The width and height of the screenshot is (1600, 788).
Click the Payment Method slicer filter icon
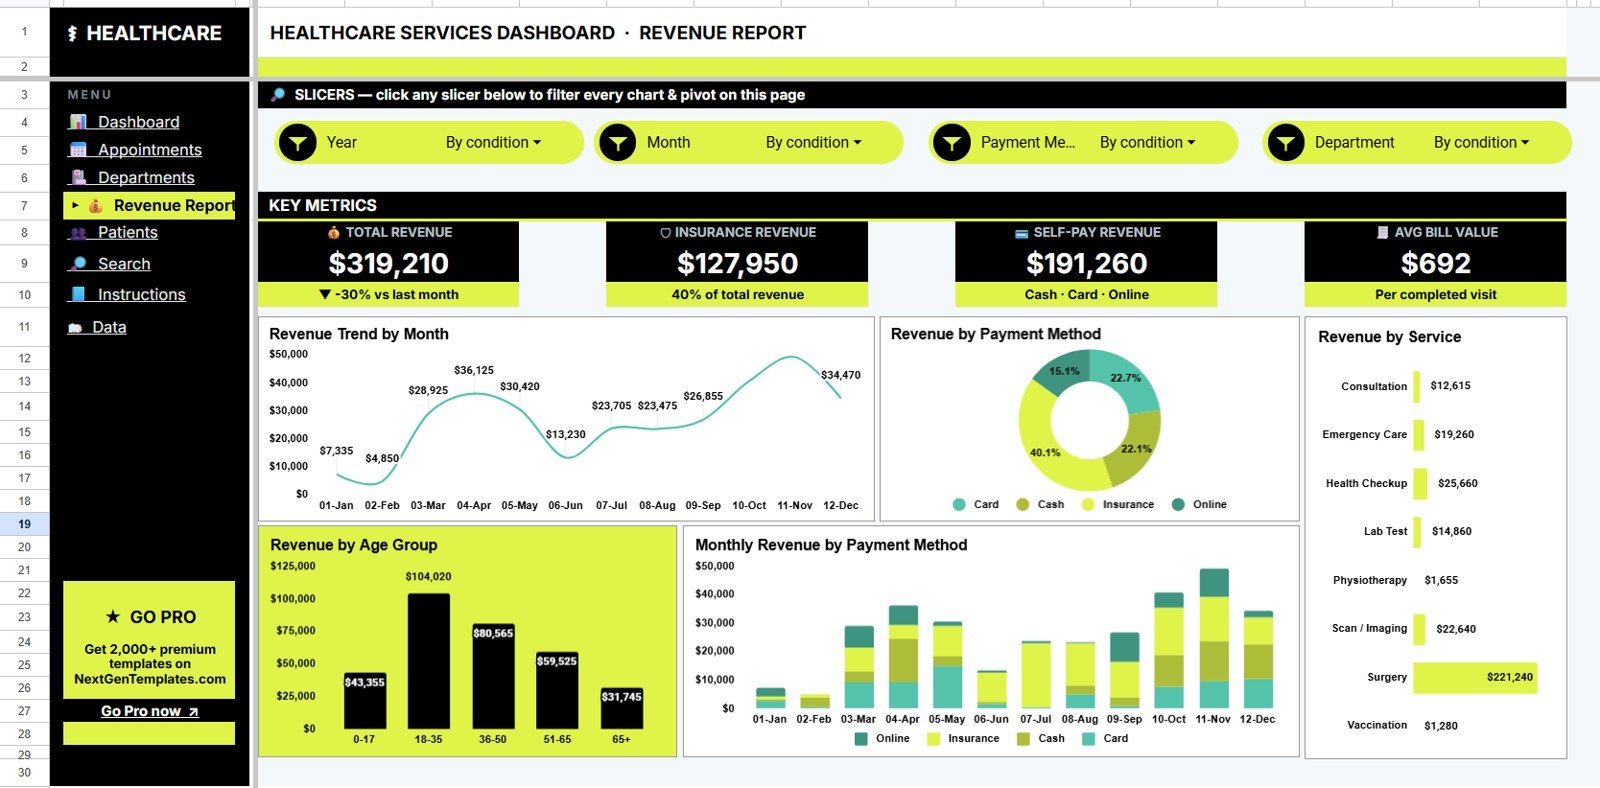(952, 143)
